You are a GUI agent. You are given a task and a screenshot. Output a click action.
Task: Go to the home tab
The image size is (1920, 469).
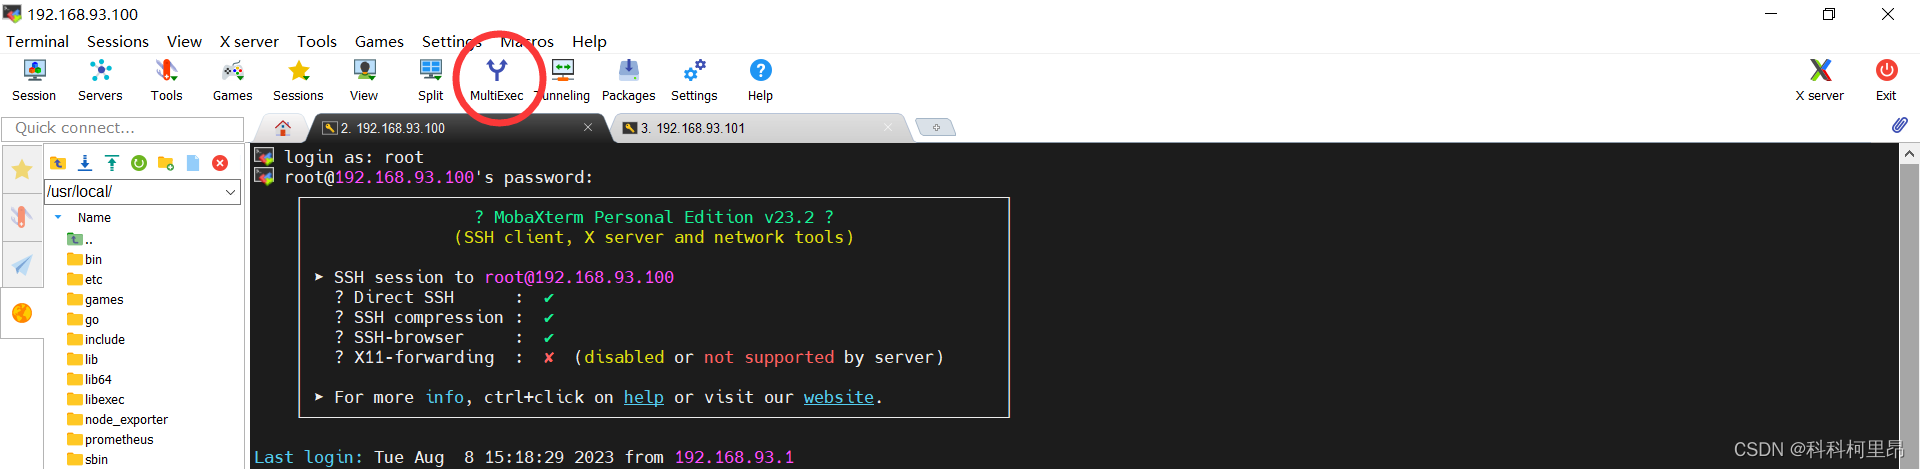283,128
